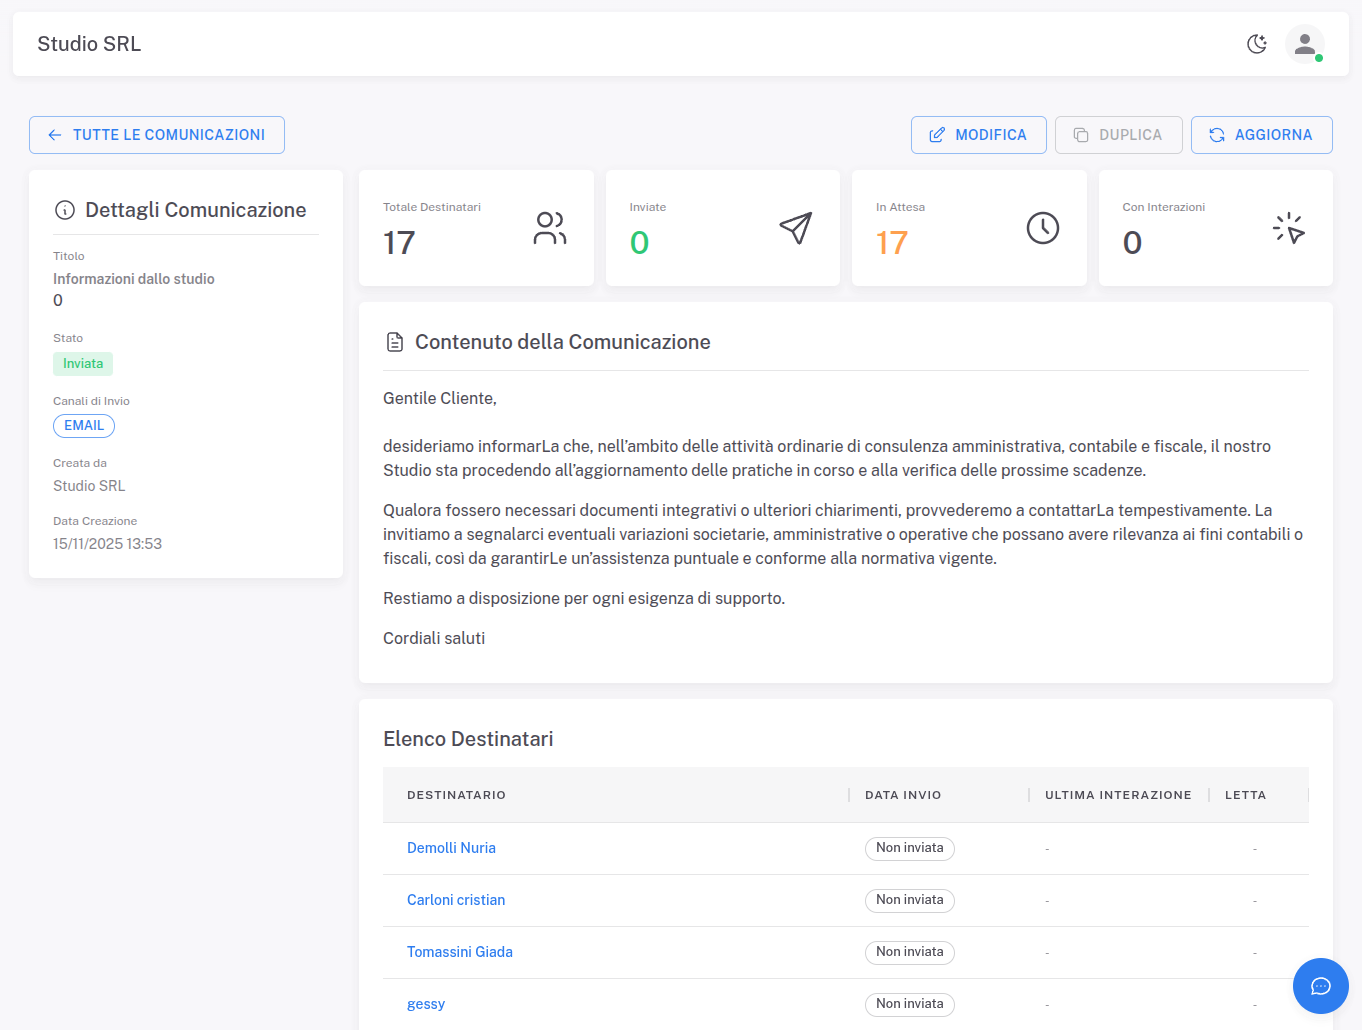Click the Inviata status badge
Image resolution: width=1362 pixels, height=1030 pixels.
(x=82, y=363)
